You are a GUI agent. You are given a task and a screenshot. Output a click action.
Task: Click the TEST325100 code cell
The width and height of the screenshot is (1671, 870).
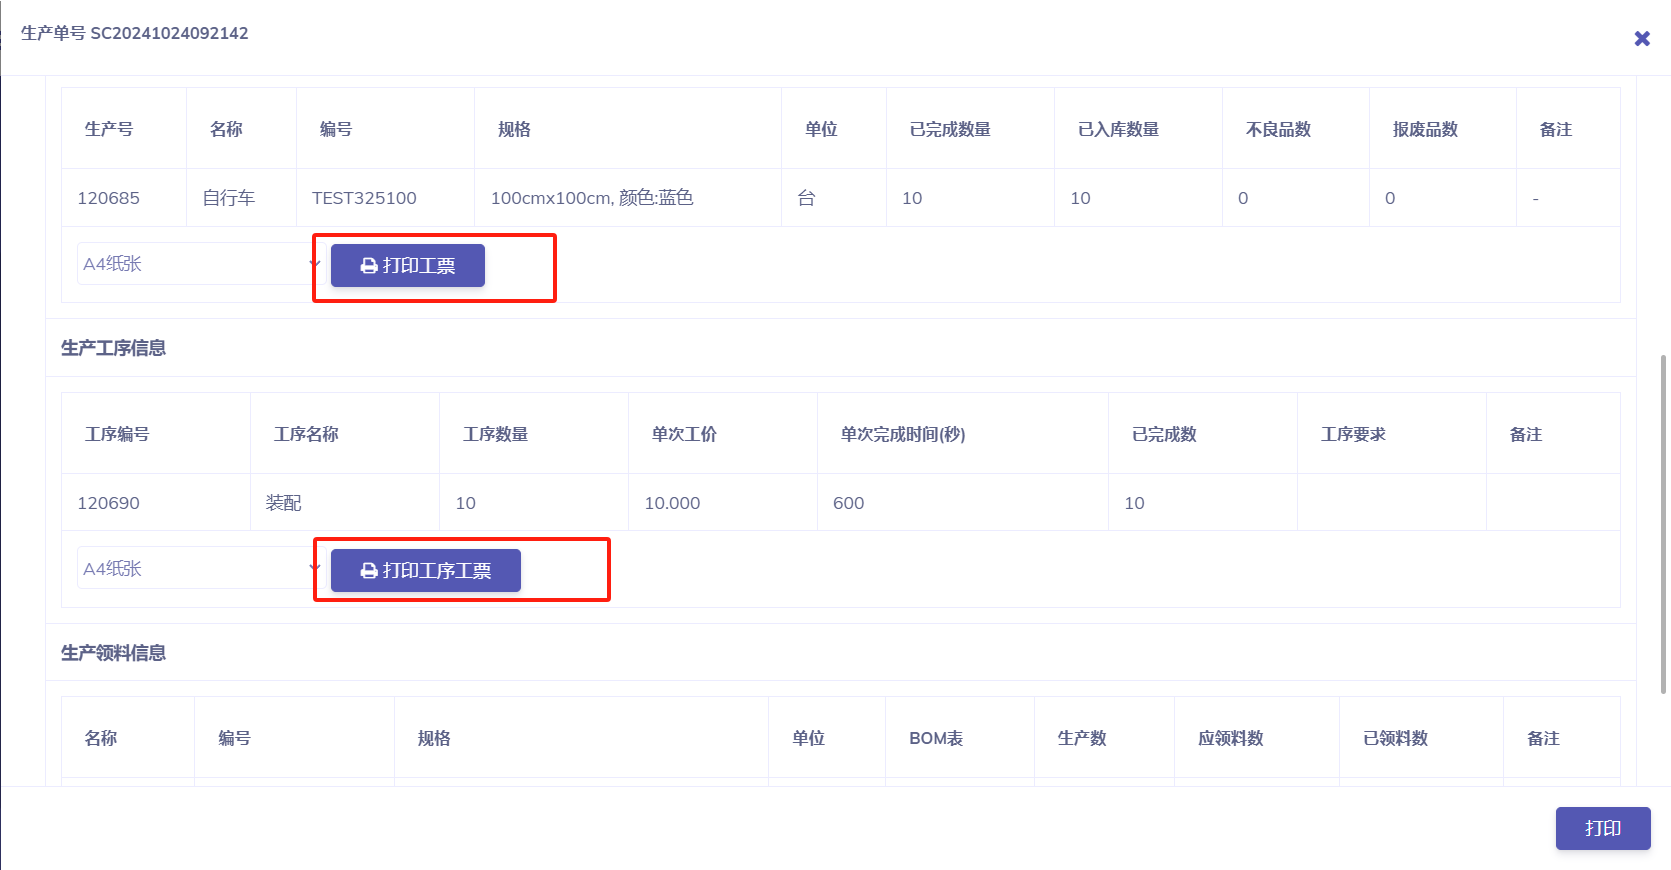[364, 198]
